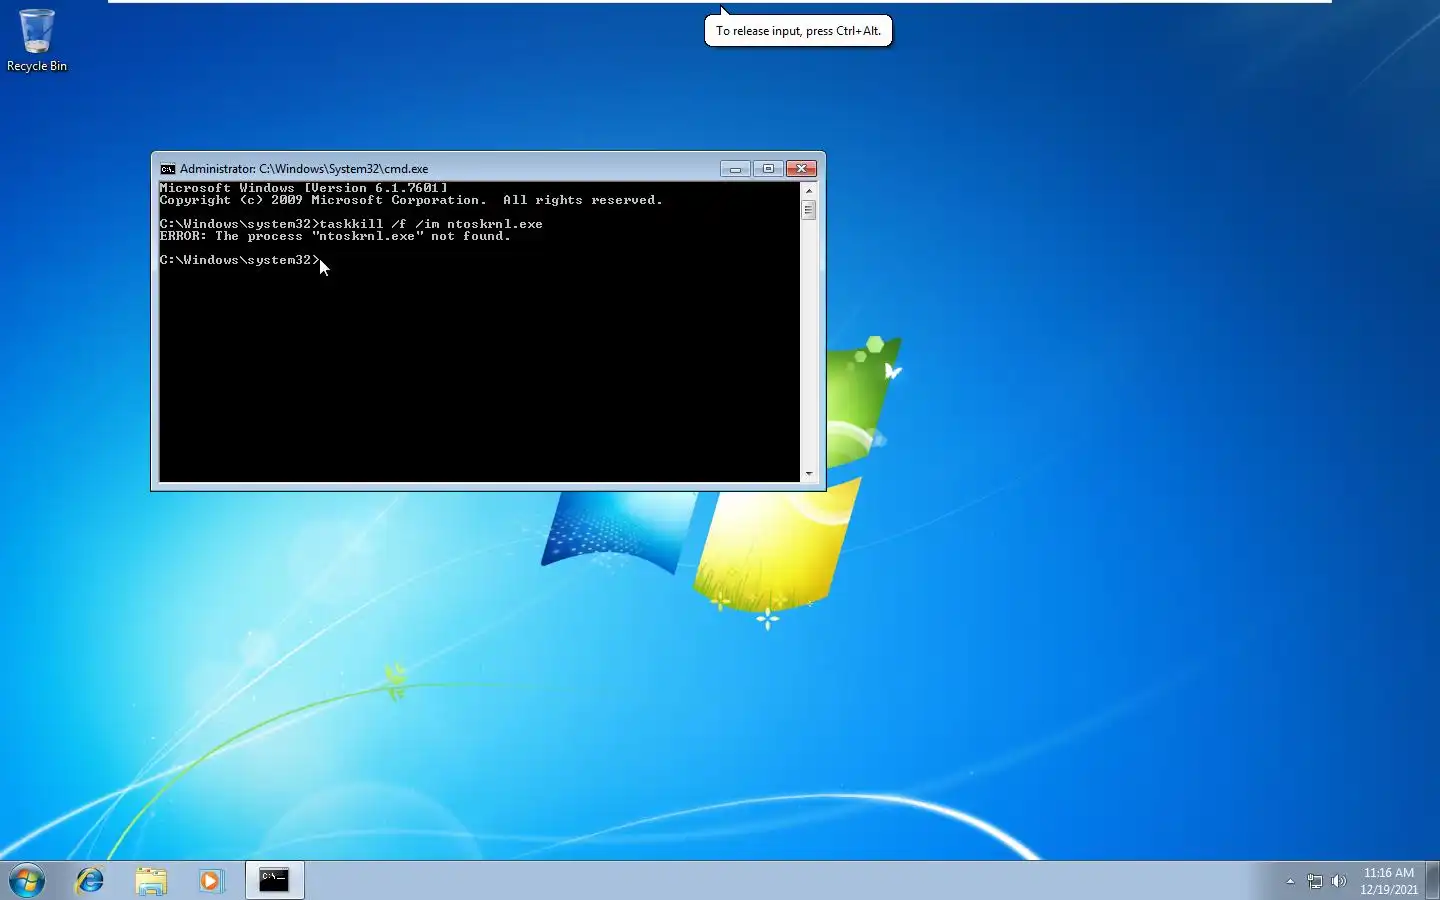The height and width of the screenshot is (900, 1440).
Task: Launch Internet Explorer from the taskbar
Action: (90, 880)
